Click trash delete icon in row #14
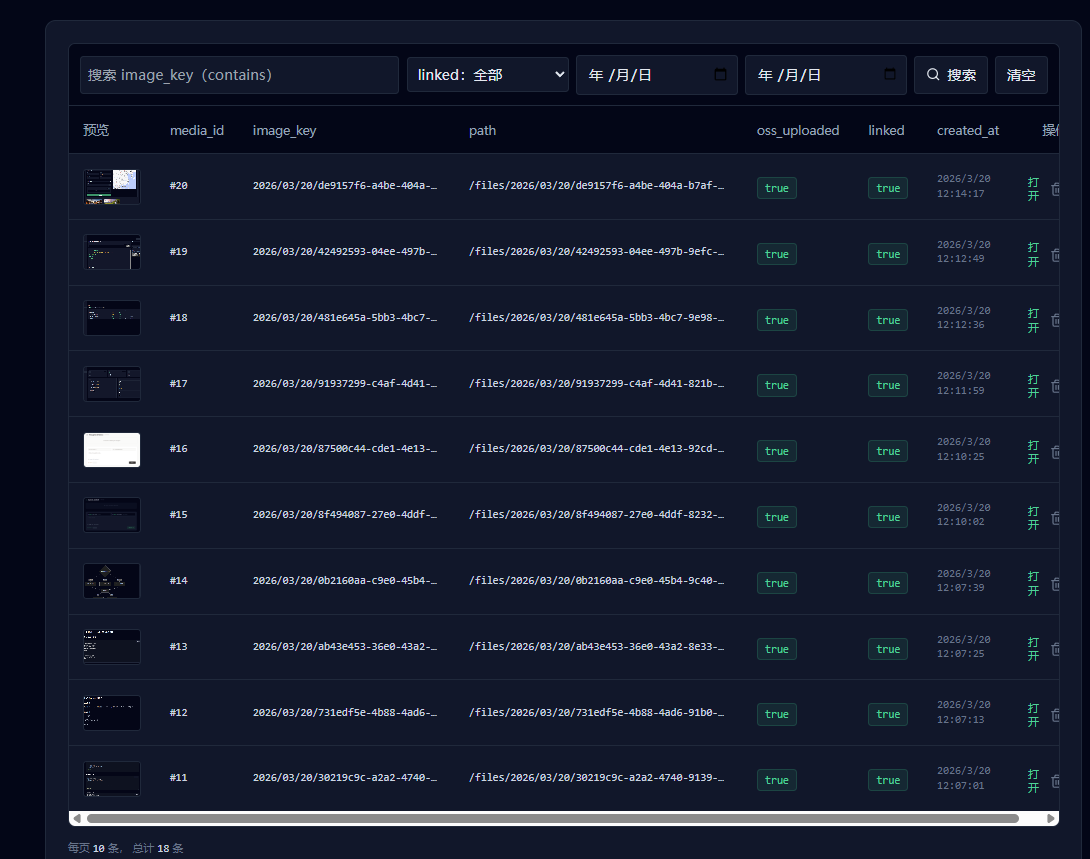This screenshot has width=1090, height=859. pyautogui.click(x=1055, y=584)
